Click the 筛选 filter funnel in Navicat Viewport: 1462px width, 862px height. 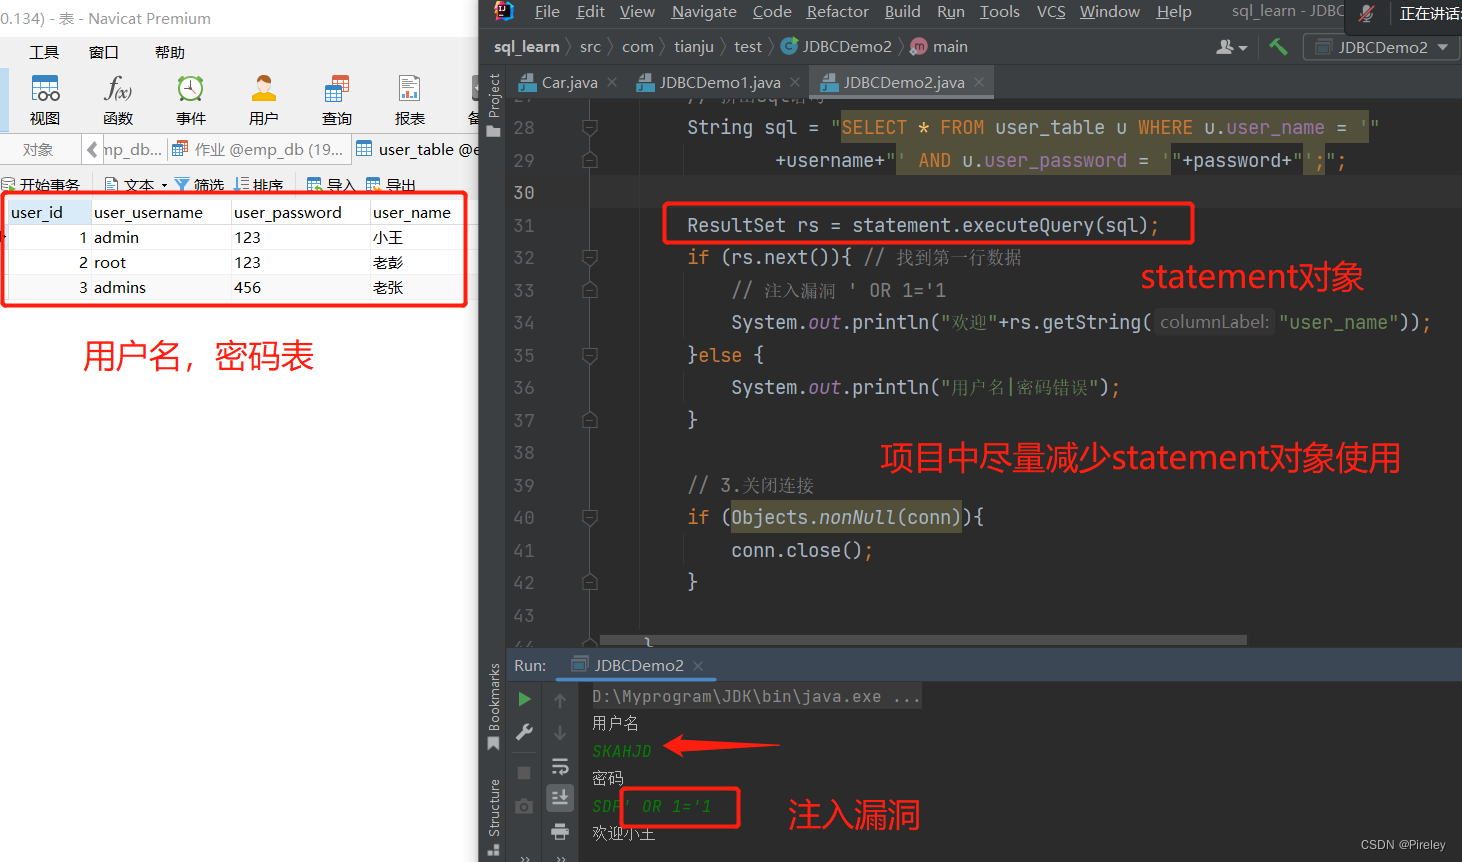199,185
